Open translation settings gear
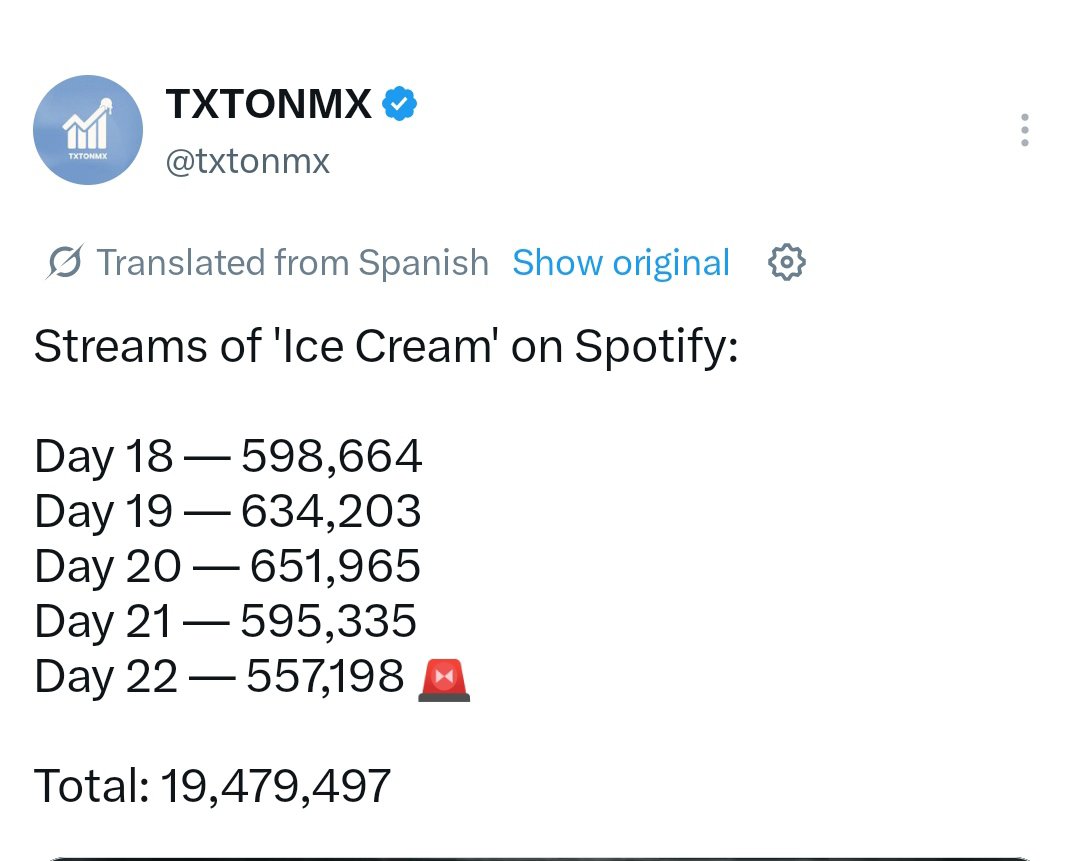The image size is (1080, 861). click(x=787, y=262)
